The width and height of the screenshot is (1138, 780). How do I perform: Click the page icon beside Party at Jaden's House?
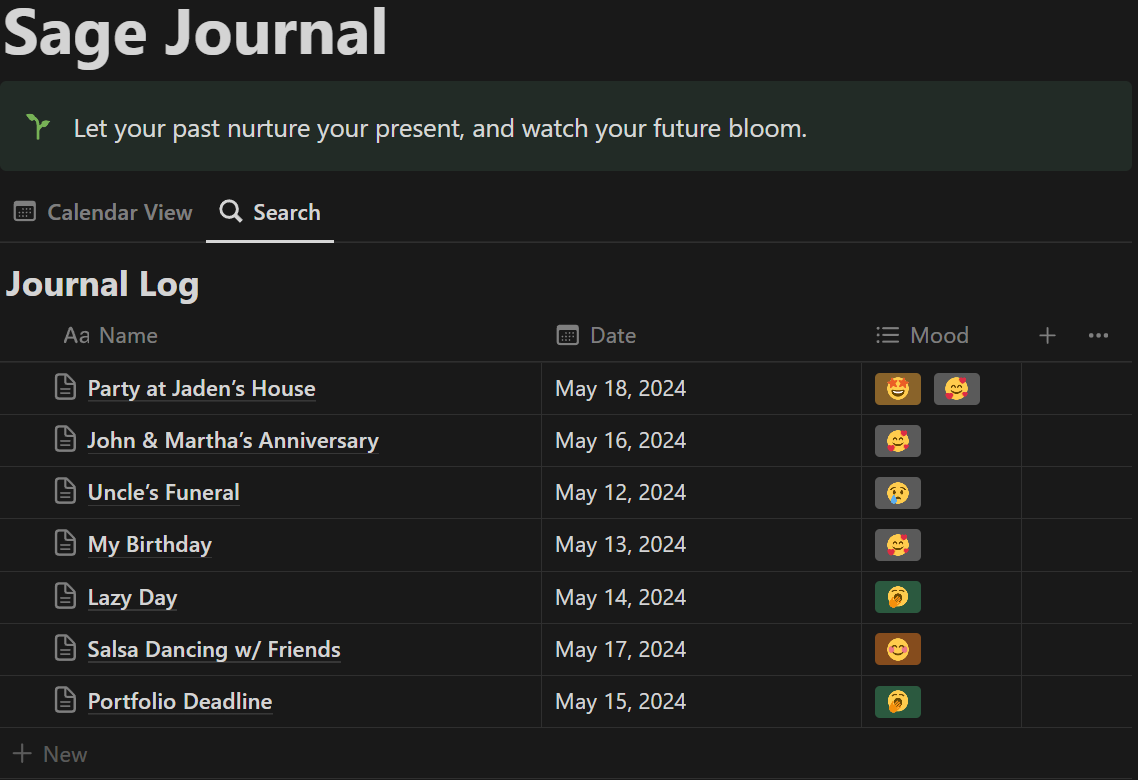[x=65, y=387]
